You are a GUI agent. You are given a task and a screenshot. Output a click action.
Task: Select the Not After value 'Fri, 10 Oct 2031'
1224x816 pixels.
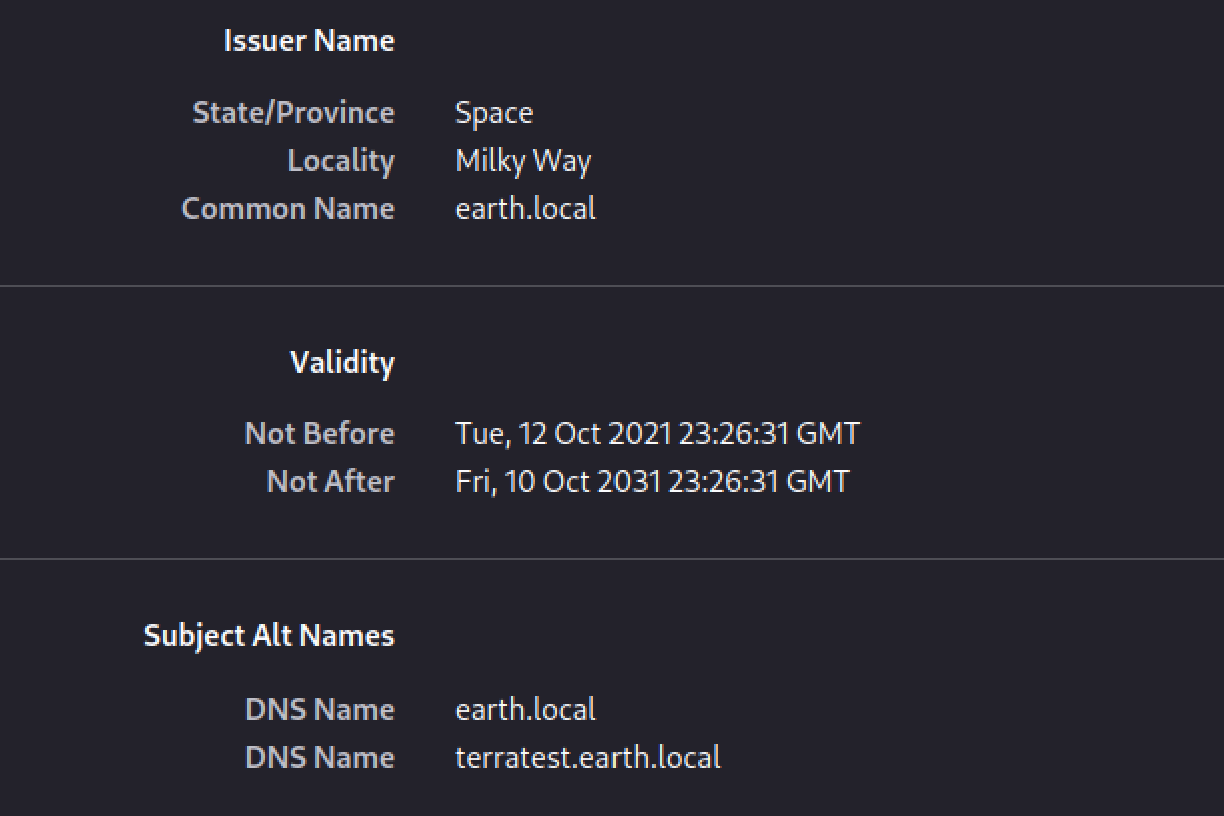point(558,481)
